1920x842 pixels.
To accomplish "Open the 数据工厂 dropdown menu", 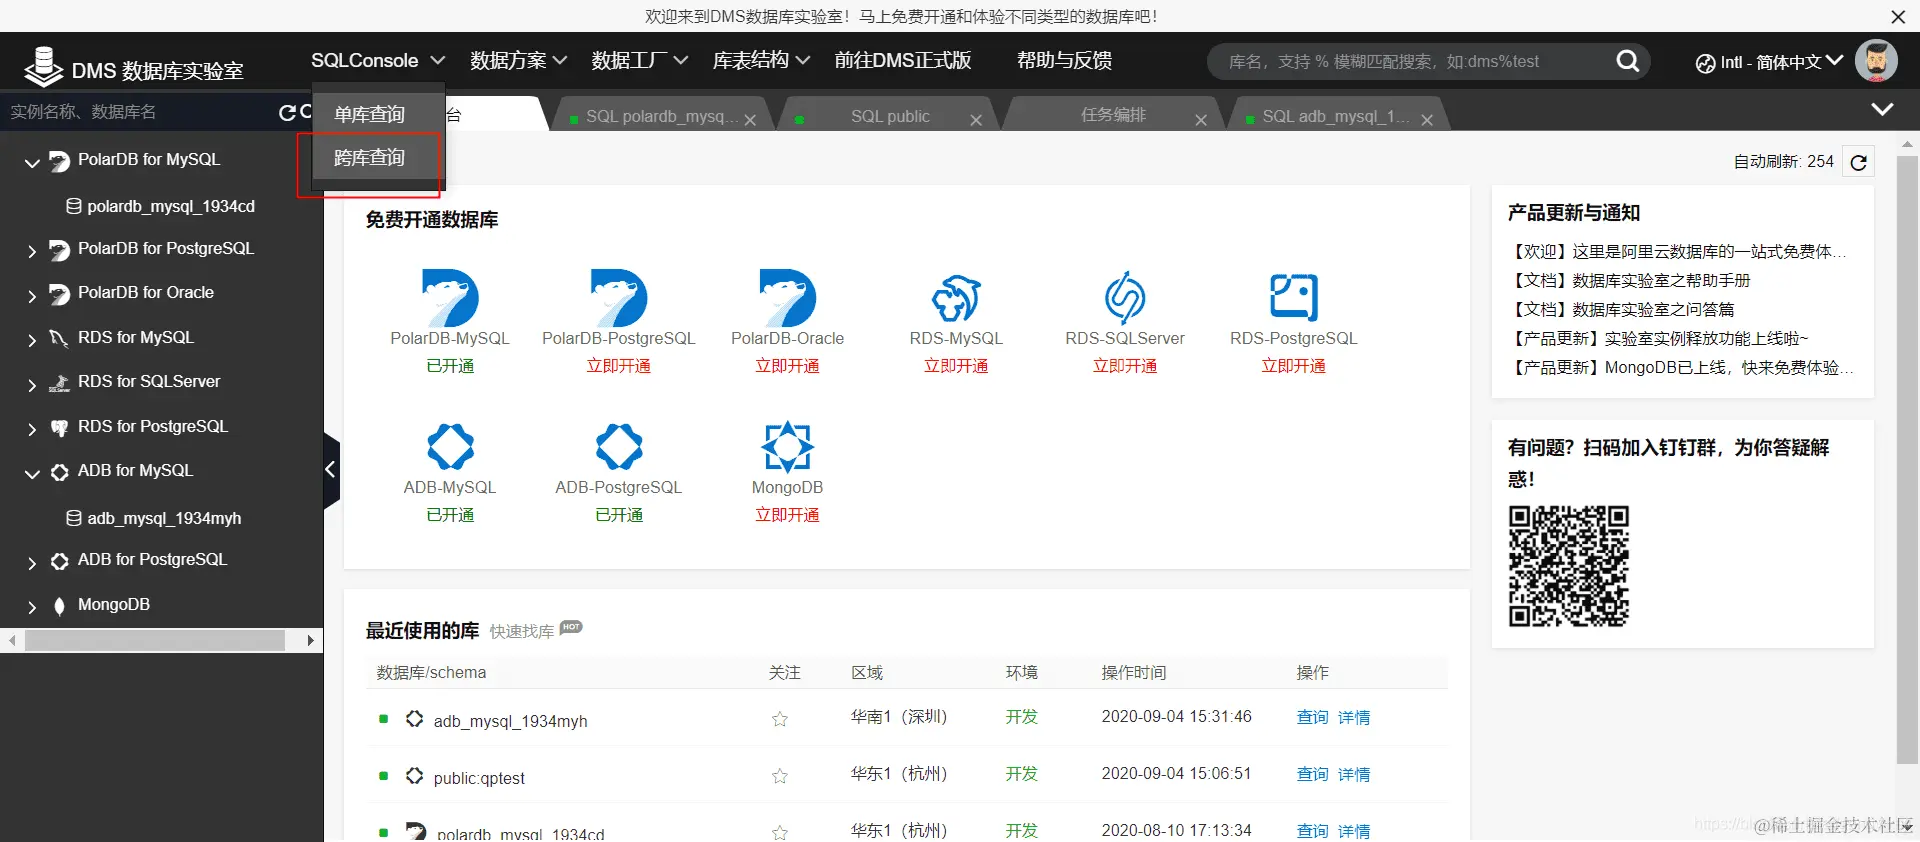I will click(x=640, y=60).
